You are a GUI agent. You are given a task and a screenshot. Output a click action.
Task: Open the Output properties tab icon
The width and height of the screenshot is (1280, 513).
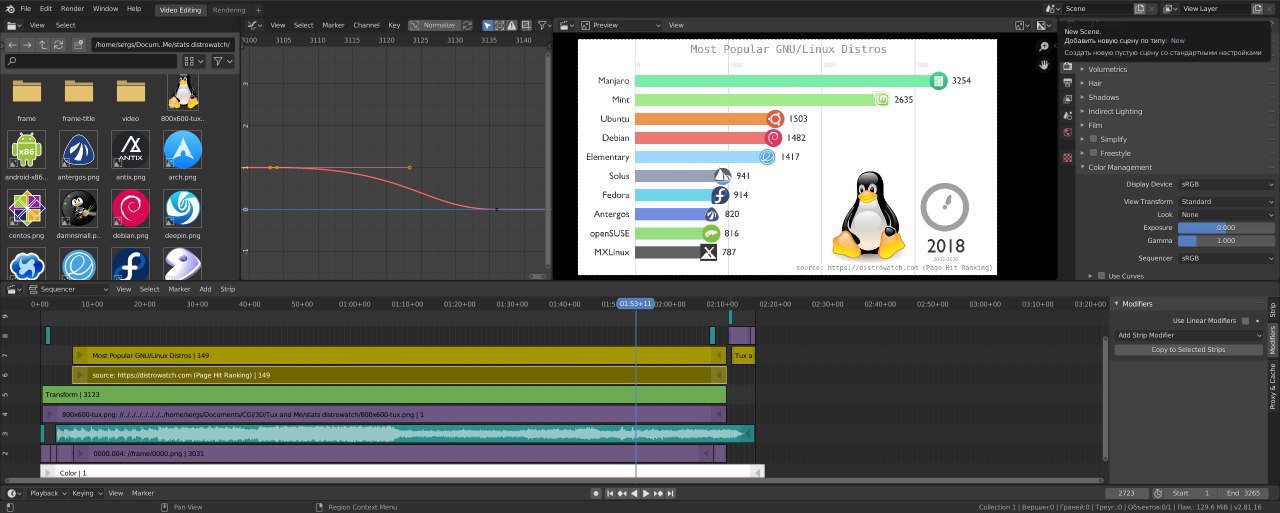(x=1068, y=81)
